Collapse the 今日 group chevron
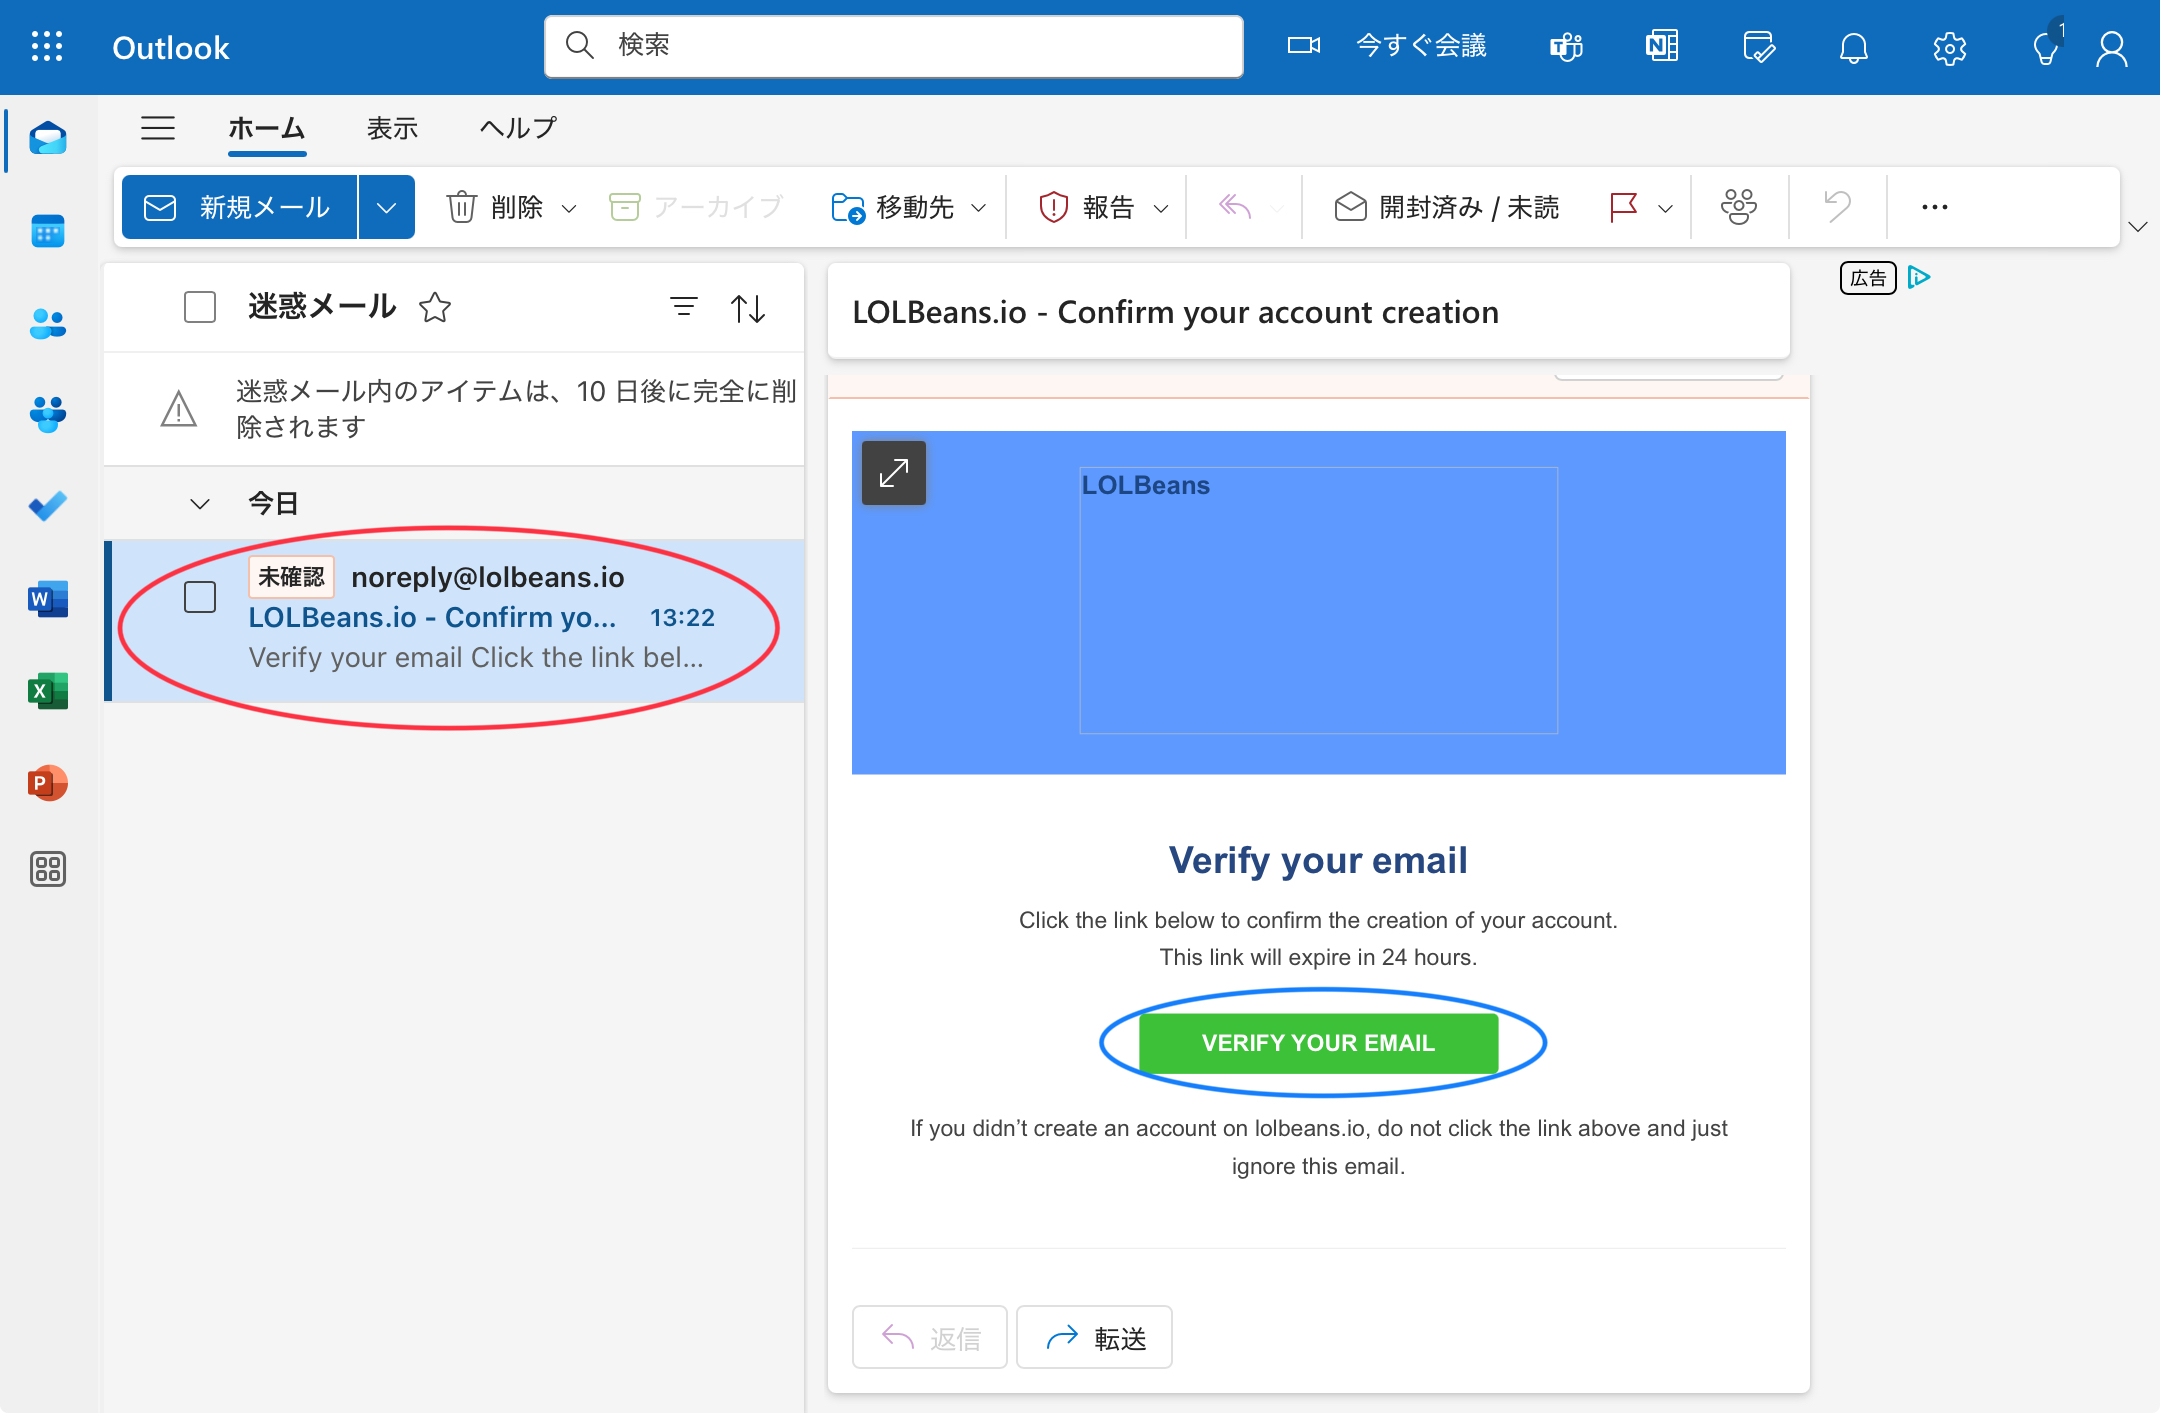This screenshot has width=2160, height=1413. pos(200,504)
